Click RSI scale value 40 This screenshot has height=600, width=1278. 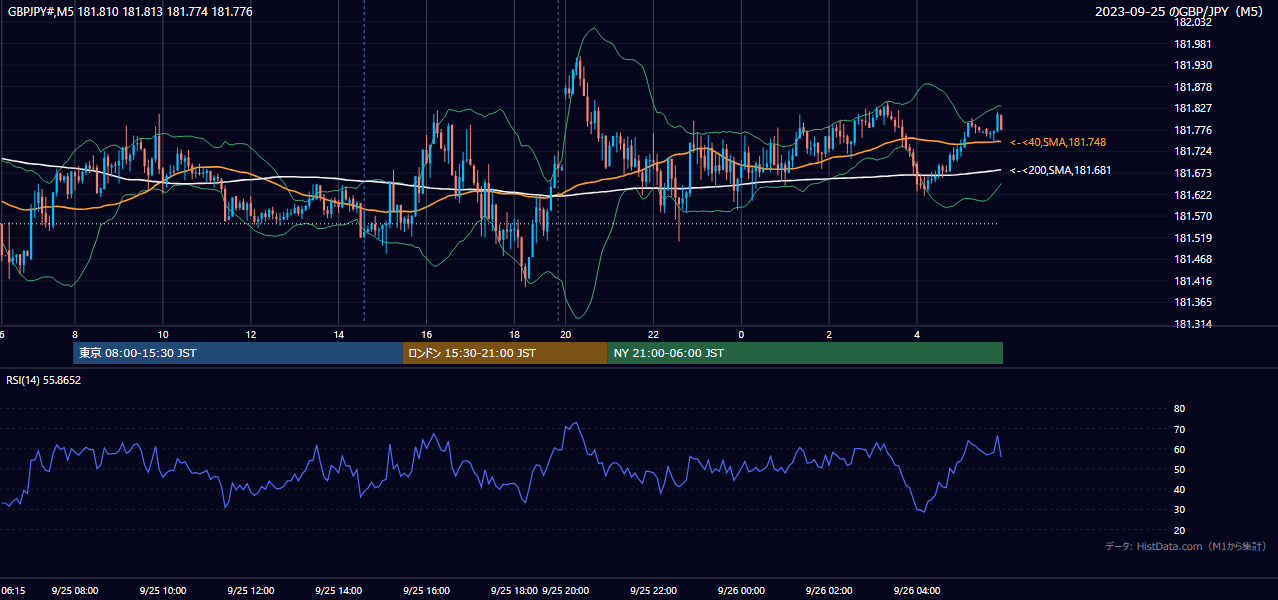(x=1179, y=490)
